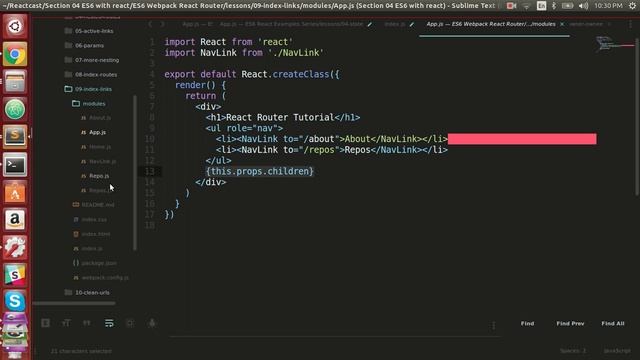
Task: Expand the 08-index-routes folder
Action: (x=91, y=75)
